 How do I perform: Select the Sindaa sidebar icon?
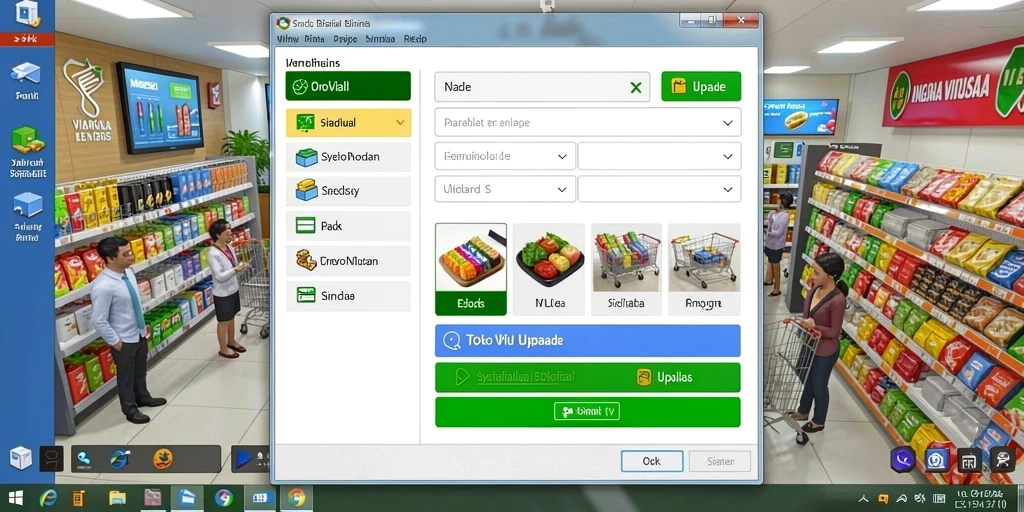tap(306, 295)
